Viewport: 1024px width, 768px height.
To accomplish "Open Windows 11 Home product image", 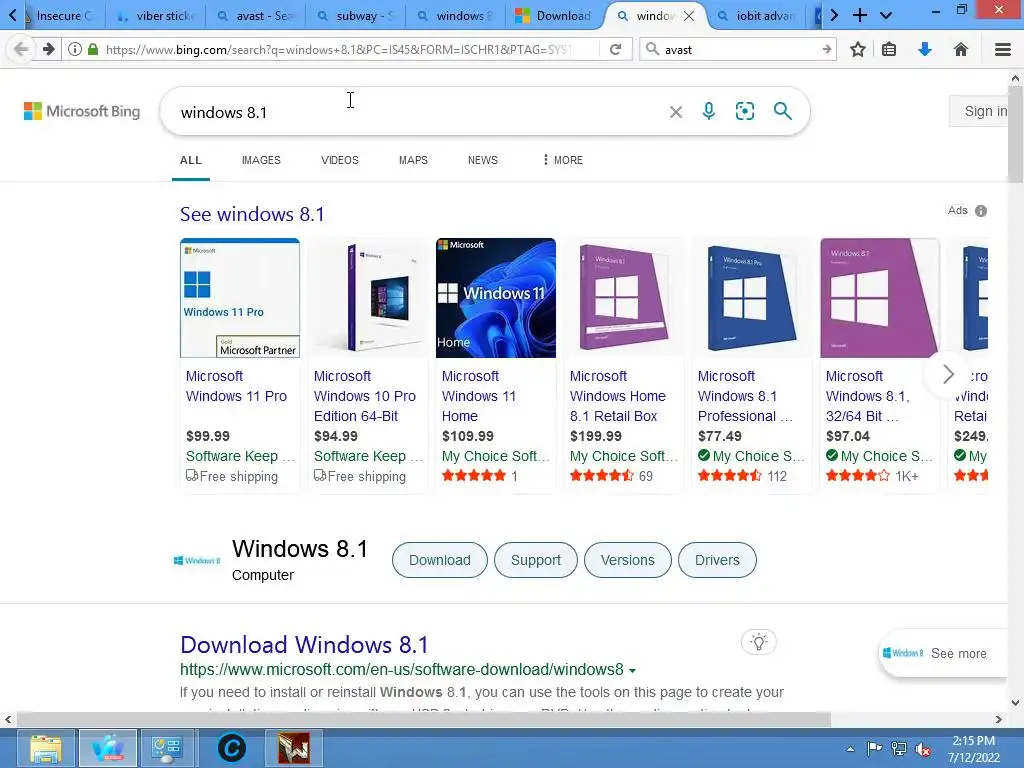I will click(x=496, y=298).
